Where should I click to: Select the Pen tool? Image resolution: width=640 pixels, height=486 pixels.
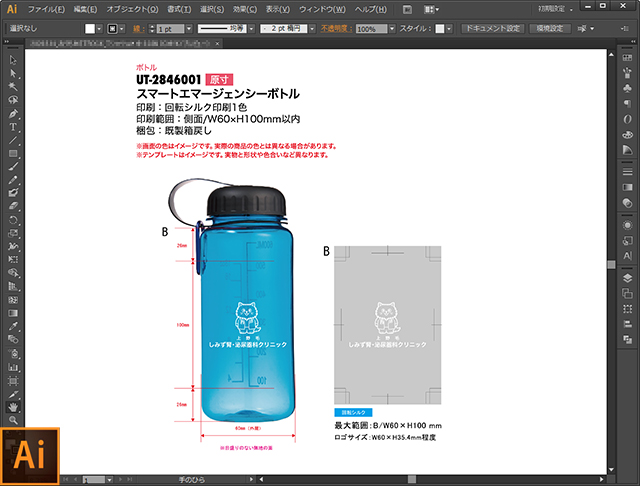[x=13, y=113]
